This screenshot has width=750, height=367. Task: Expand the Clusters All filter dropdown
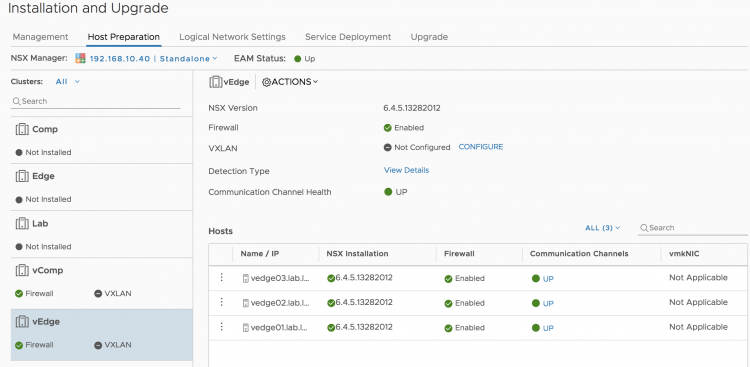67,82
